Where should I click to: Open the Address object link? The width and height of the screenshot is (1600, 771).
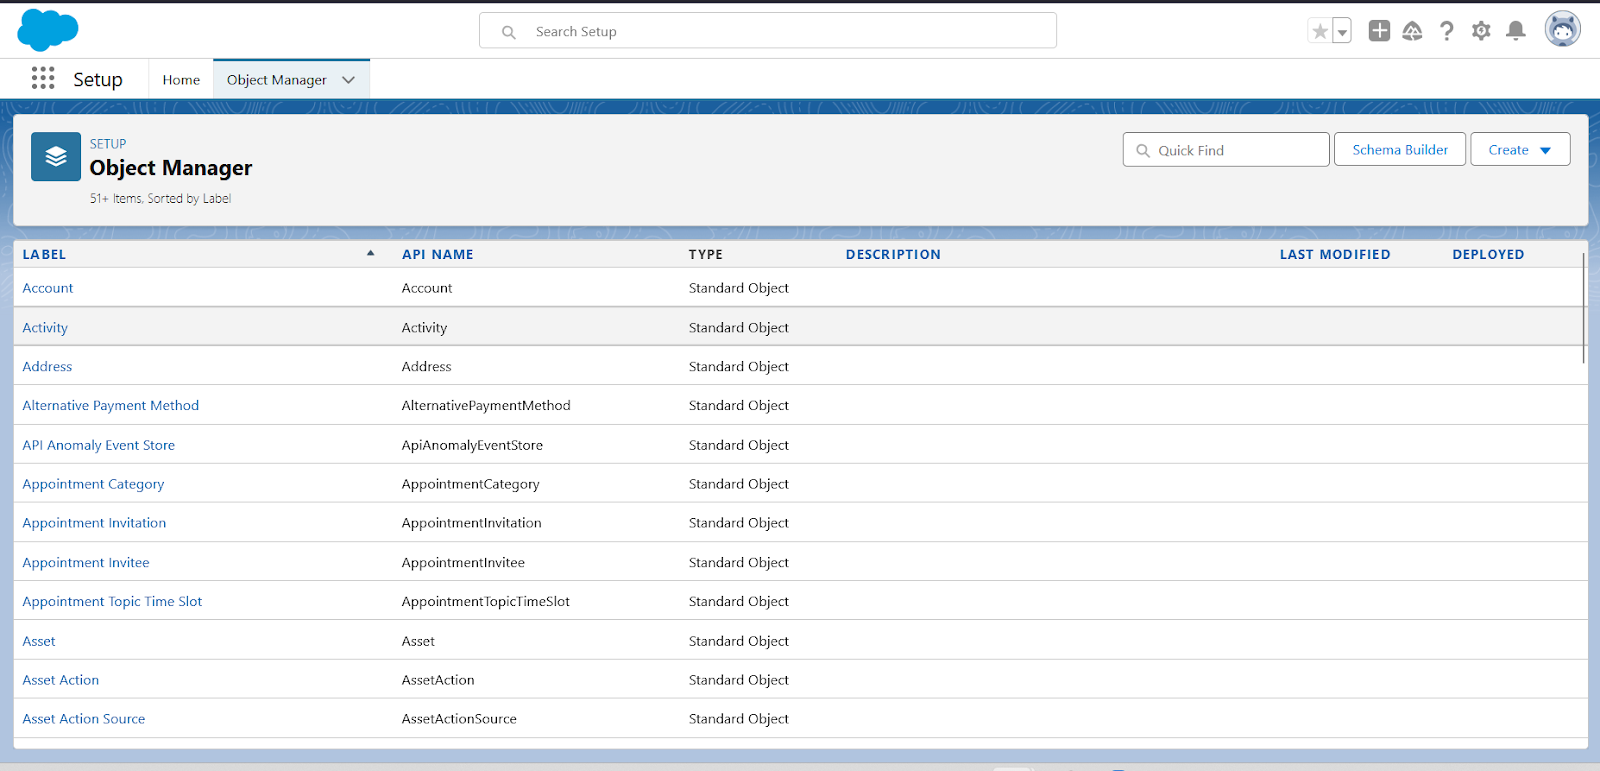(47, 367)
